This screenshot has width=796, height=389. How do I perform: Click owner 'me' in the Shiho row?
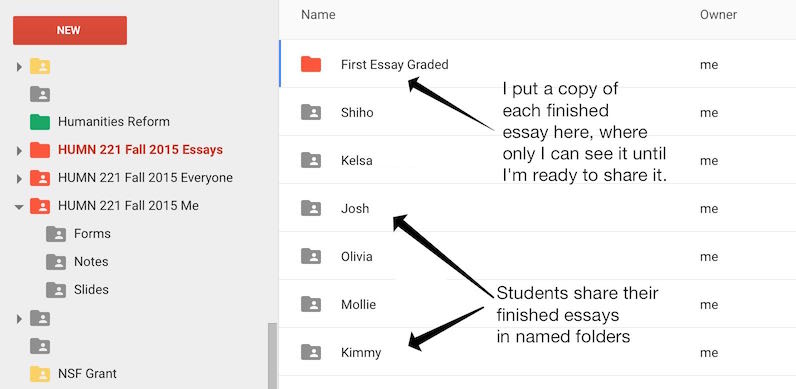click(709, 113)
